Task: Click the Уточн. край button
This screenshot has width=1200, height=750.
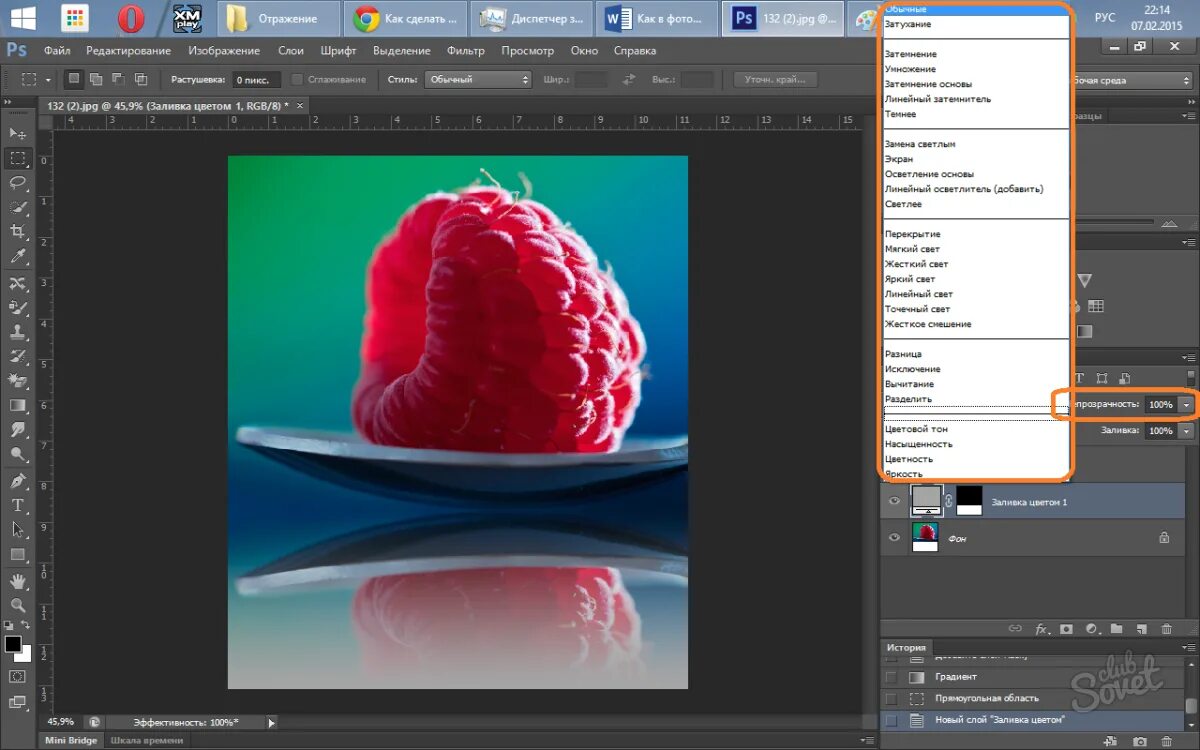Action: 775,79
